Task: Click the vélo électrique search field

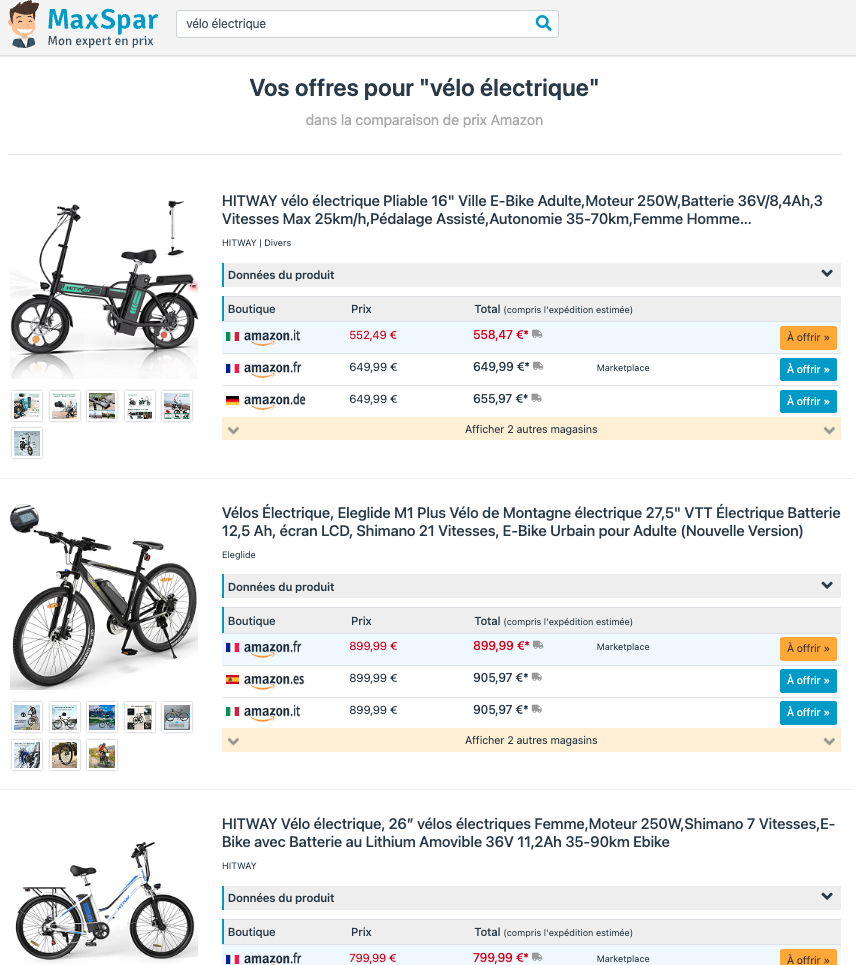Action: pyautogui.click(x=367, y=24)
